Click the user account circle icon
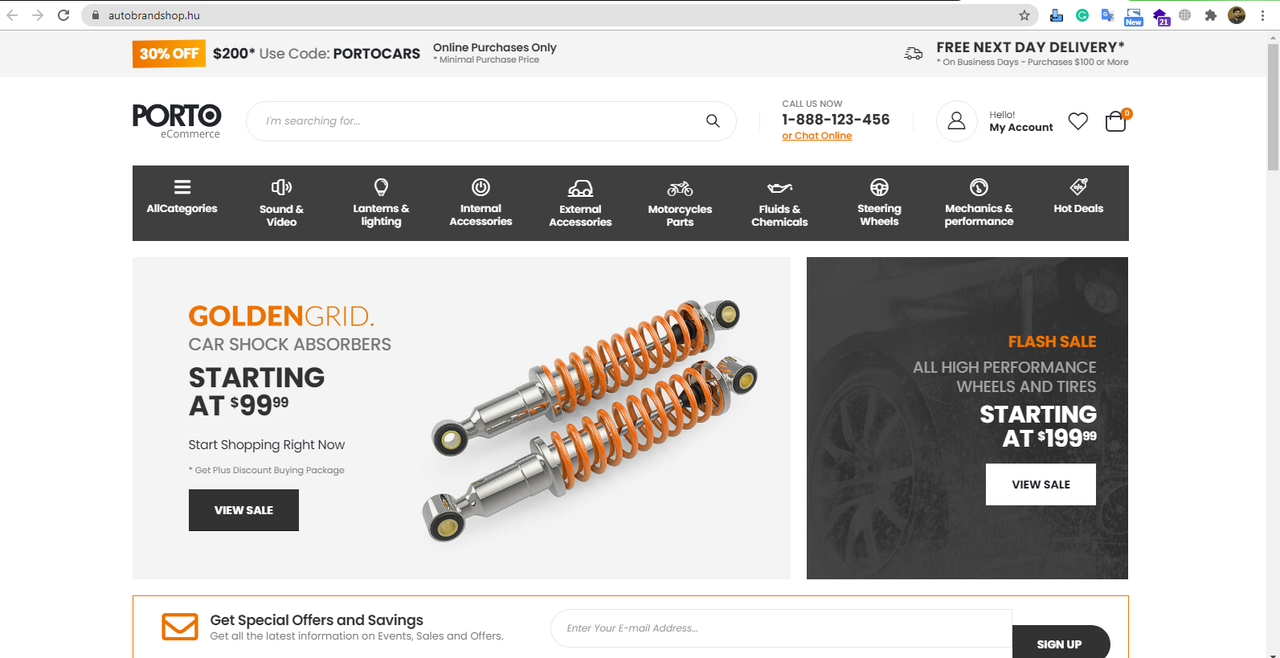The width and height of the screenshot is (1280, 658). [956, 121]
